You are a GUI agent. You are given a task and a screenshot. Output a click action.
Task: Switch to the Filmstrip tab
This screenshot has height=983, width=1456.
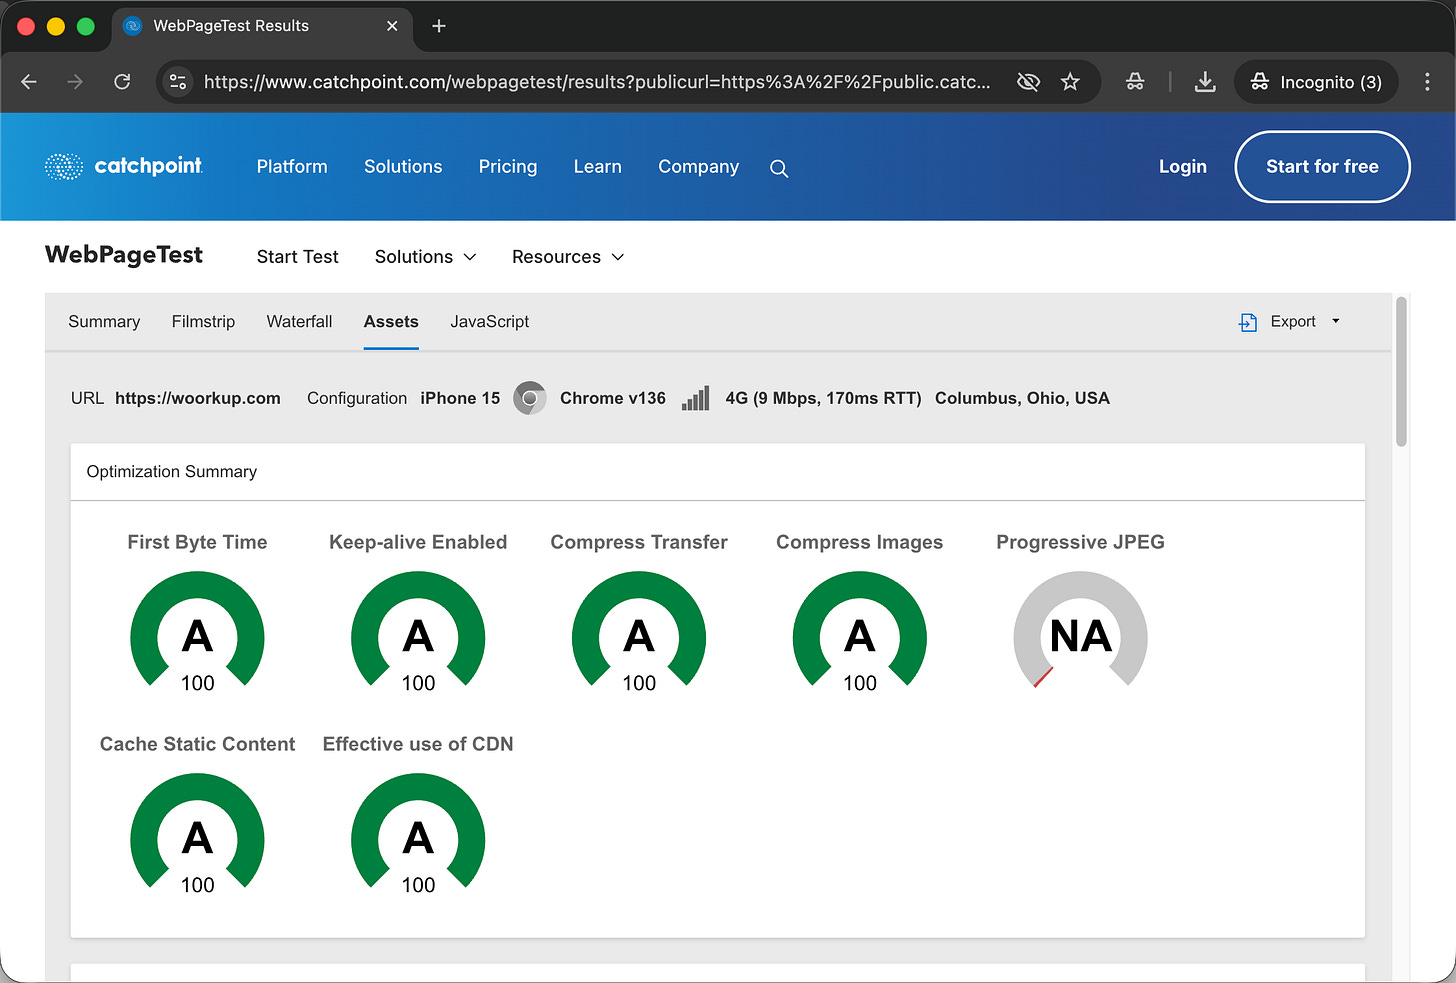[x=203, y=322]
